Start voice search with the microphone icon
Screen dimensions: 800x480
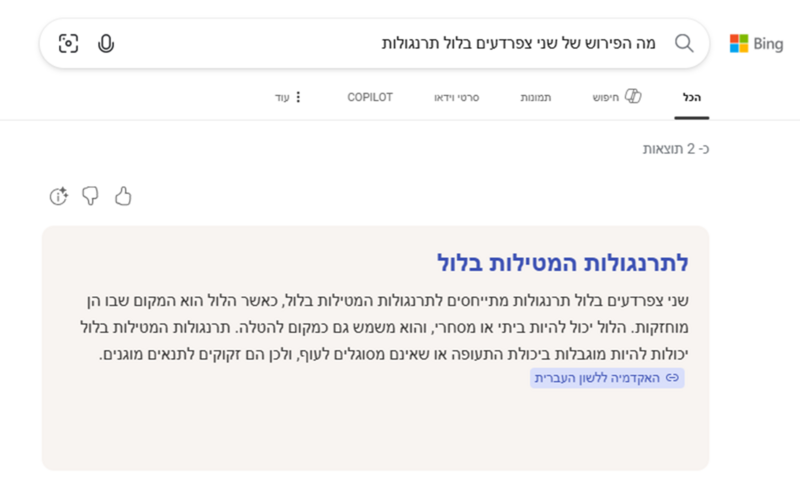coord(106,44)
